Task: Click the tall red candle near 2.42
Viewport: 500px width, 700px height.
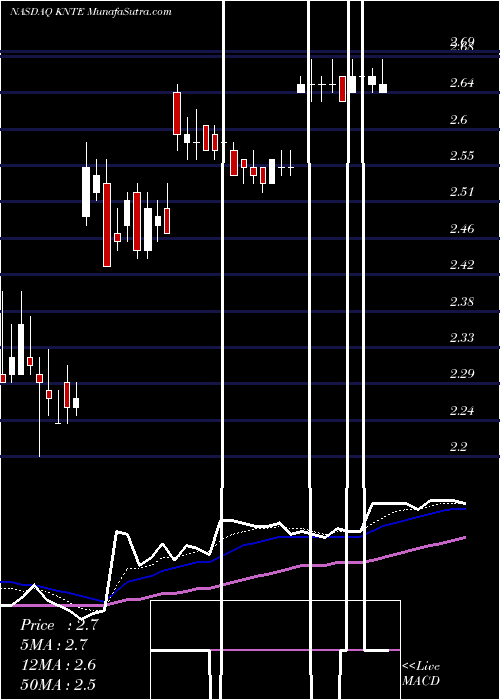Action: (x=107, y=225)
